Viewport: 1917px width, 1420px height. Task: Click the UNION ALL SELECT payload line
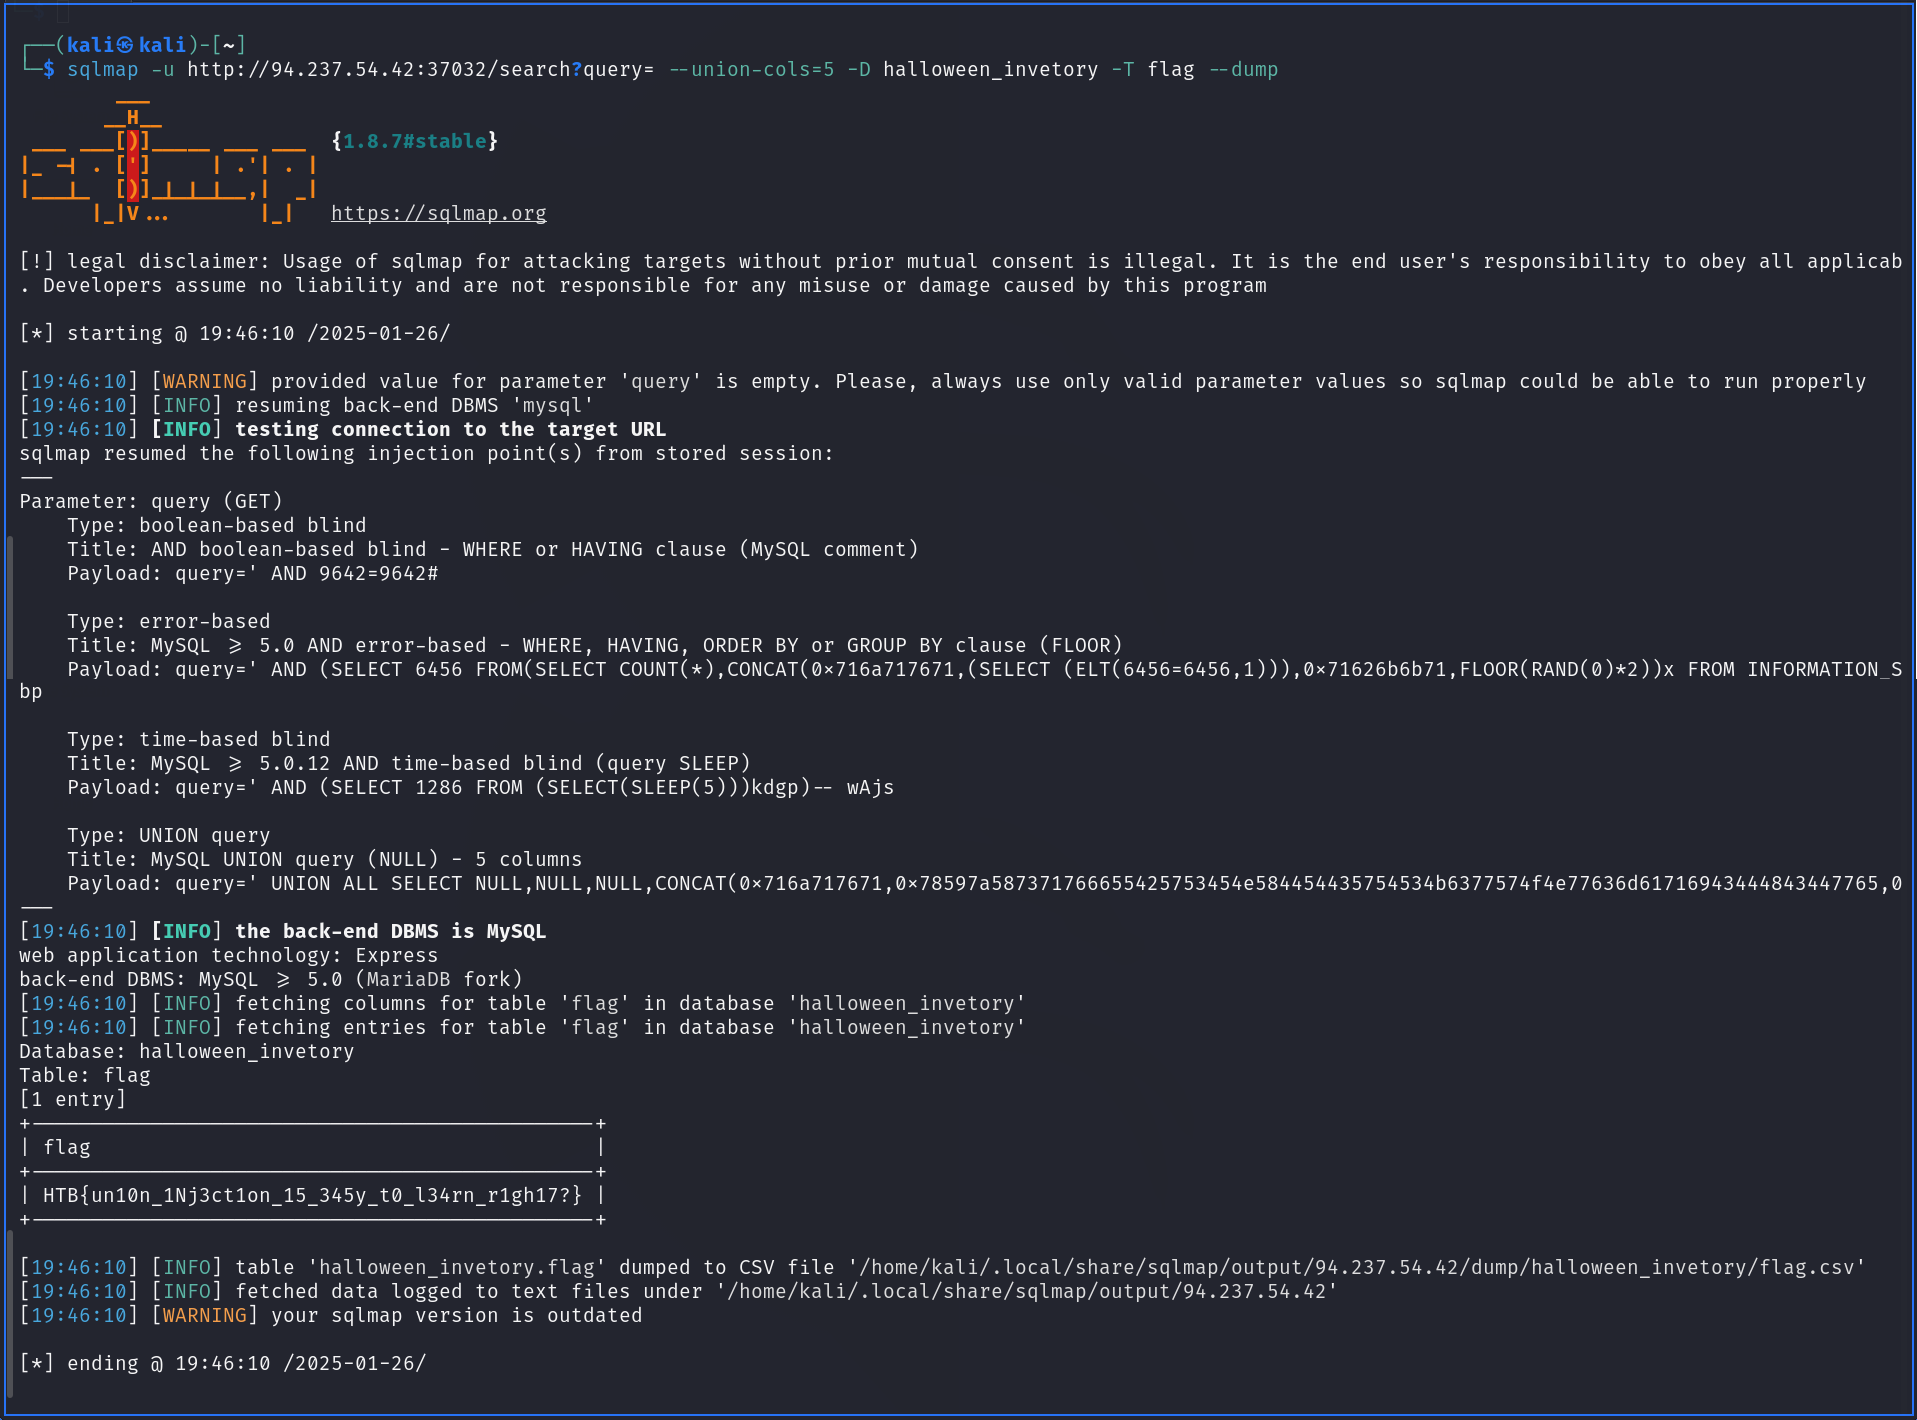click(x=985, y=883)
